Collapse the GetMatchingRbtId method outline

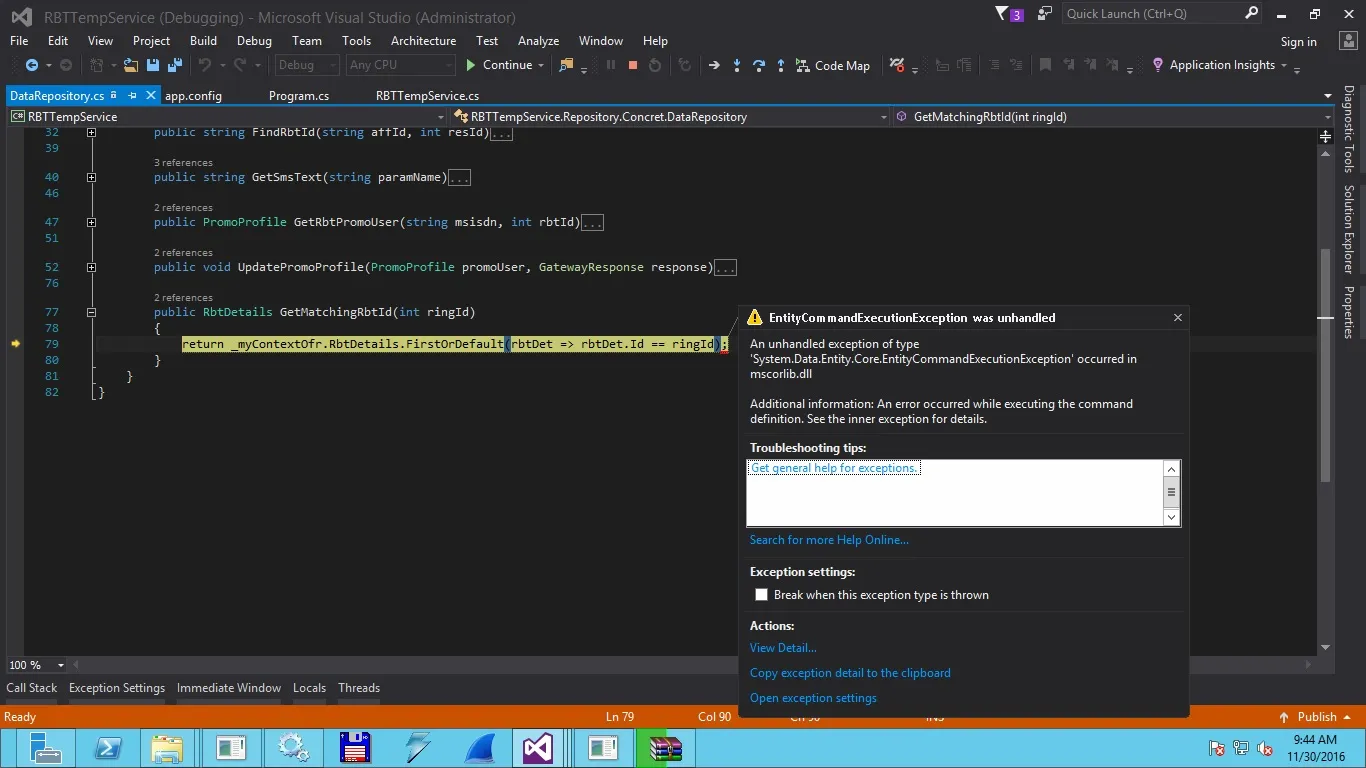91,312
